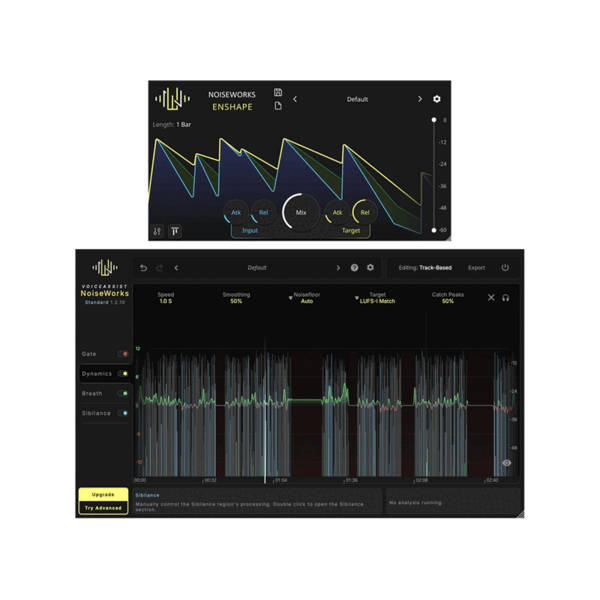Image resolution: width=600 pixels, height=600 pixels.
Task: Click the Upgrade button
Action: pos(103,494)
